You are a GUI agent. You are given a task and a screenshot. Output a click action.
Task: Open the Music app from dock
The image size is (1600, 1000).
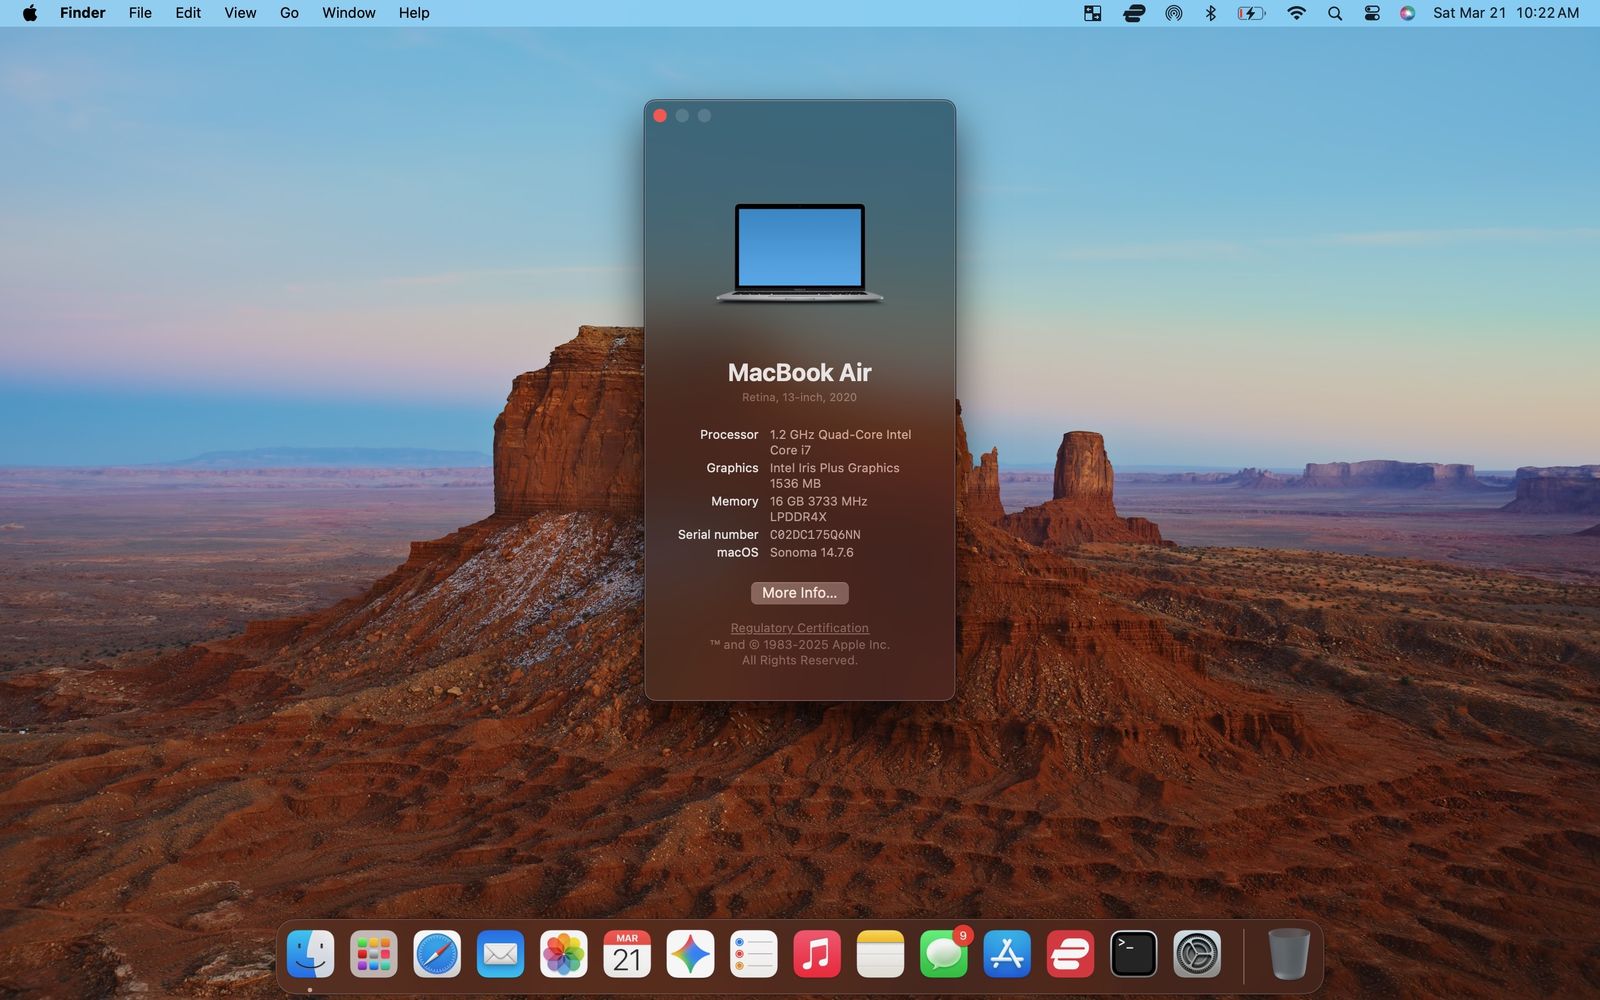[x=817, y=954]
